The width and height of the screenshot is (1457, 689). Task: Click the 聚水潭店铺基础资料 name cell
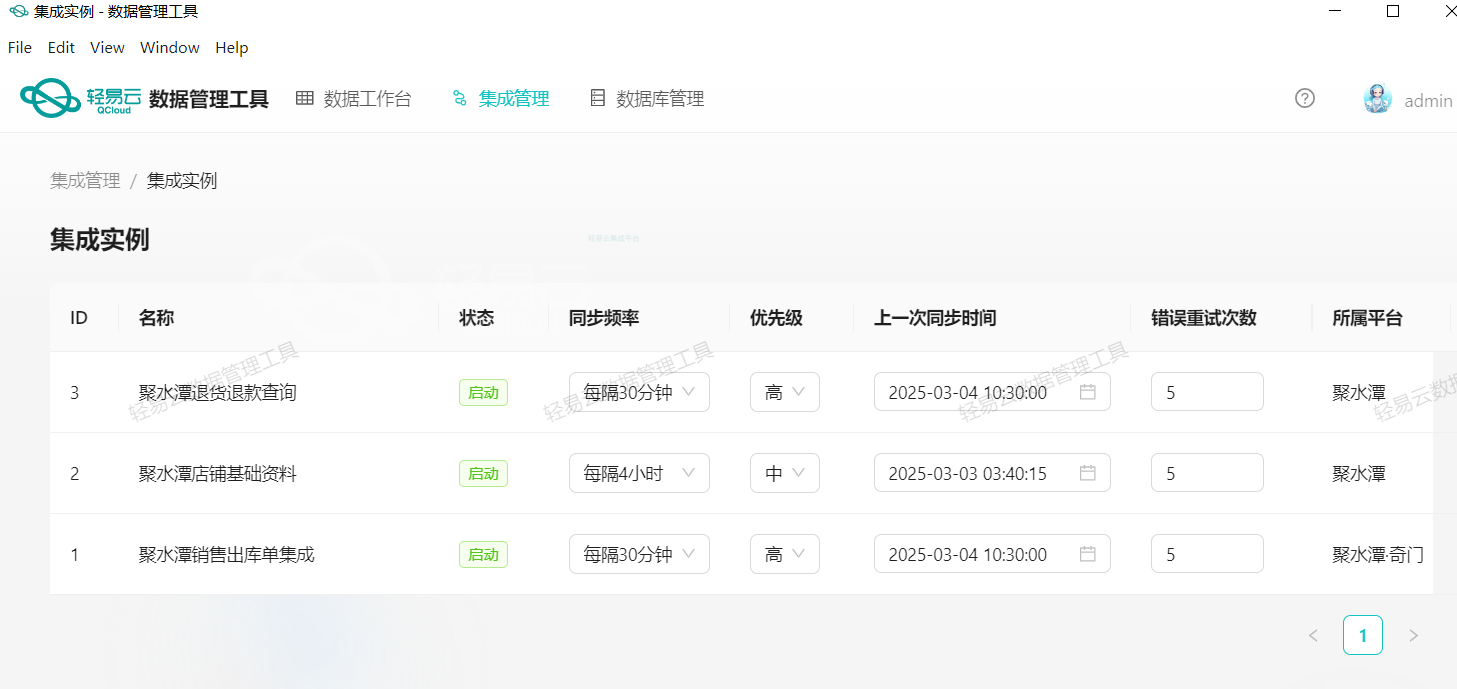pos(218,474)
